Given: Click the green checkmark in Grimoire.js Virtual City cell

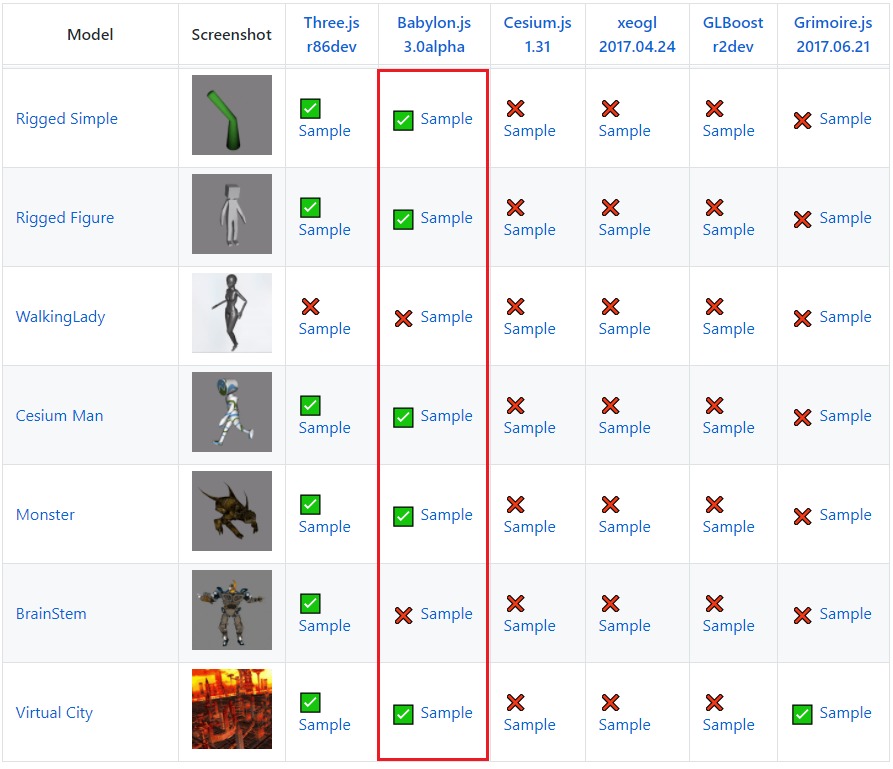Looking at the screenshot, I should click(x=802, y=714).
